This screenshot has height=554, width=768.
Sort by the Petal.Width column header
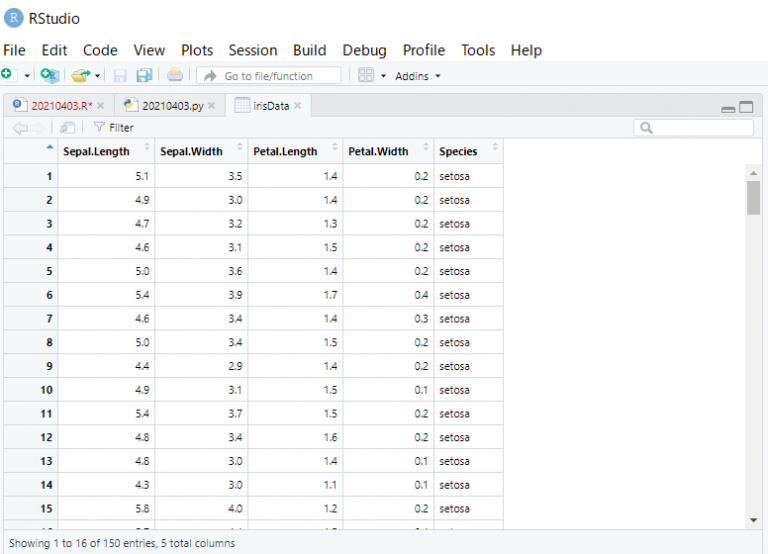tap(378, 151)
